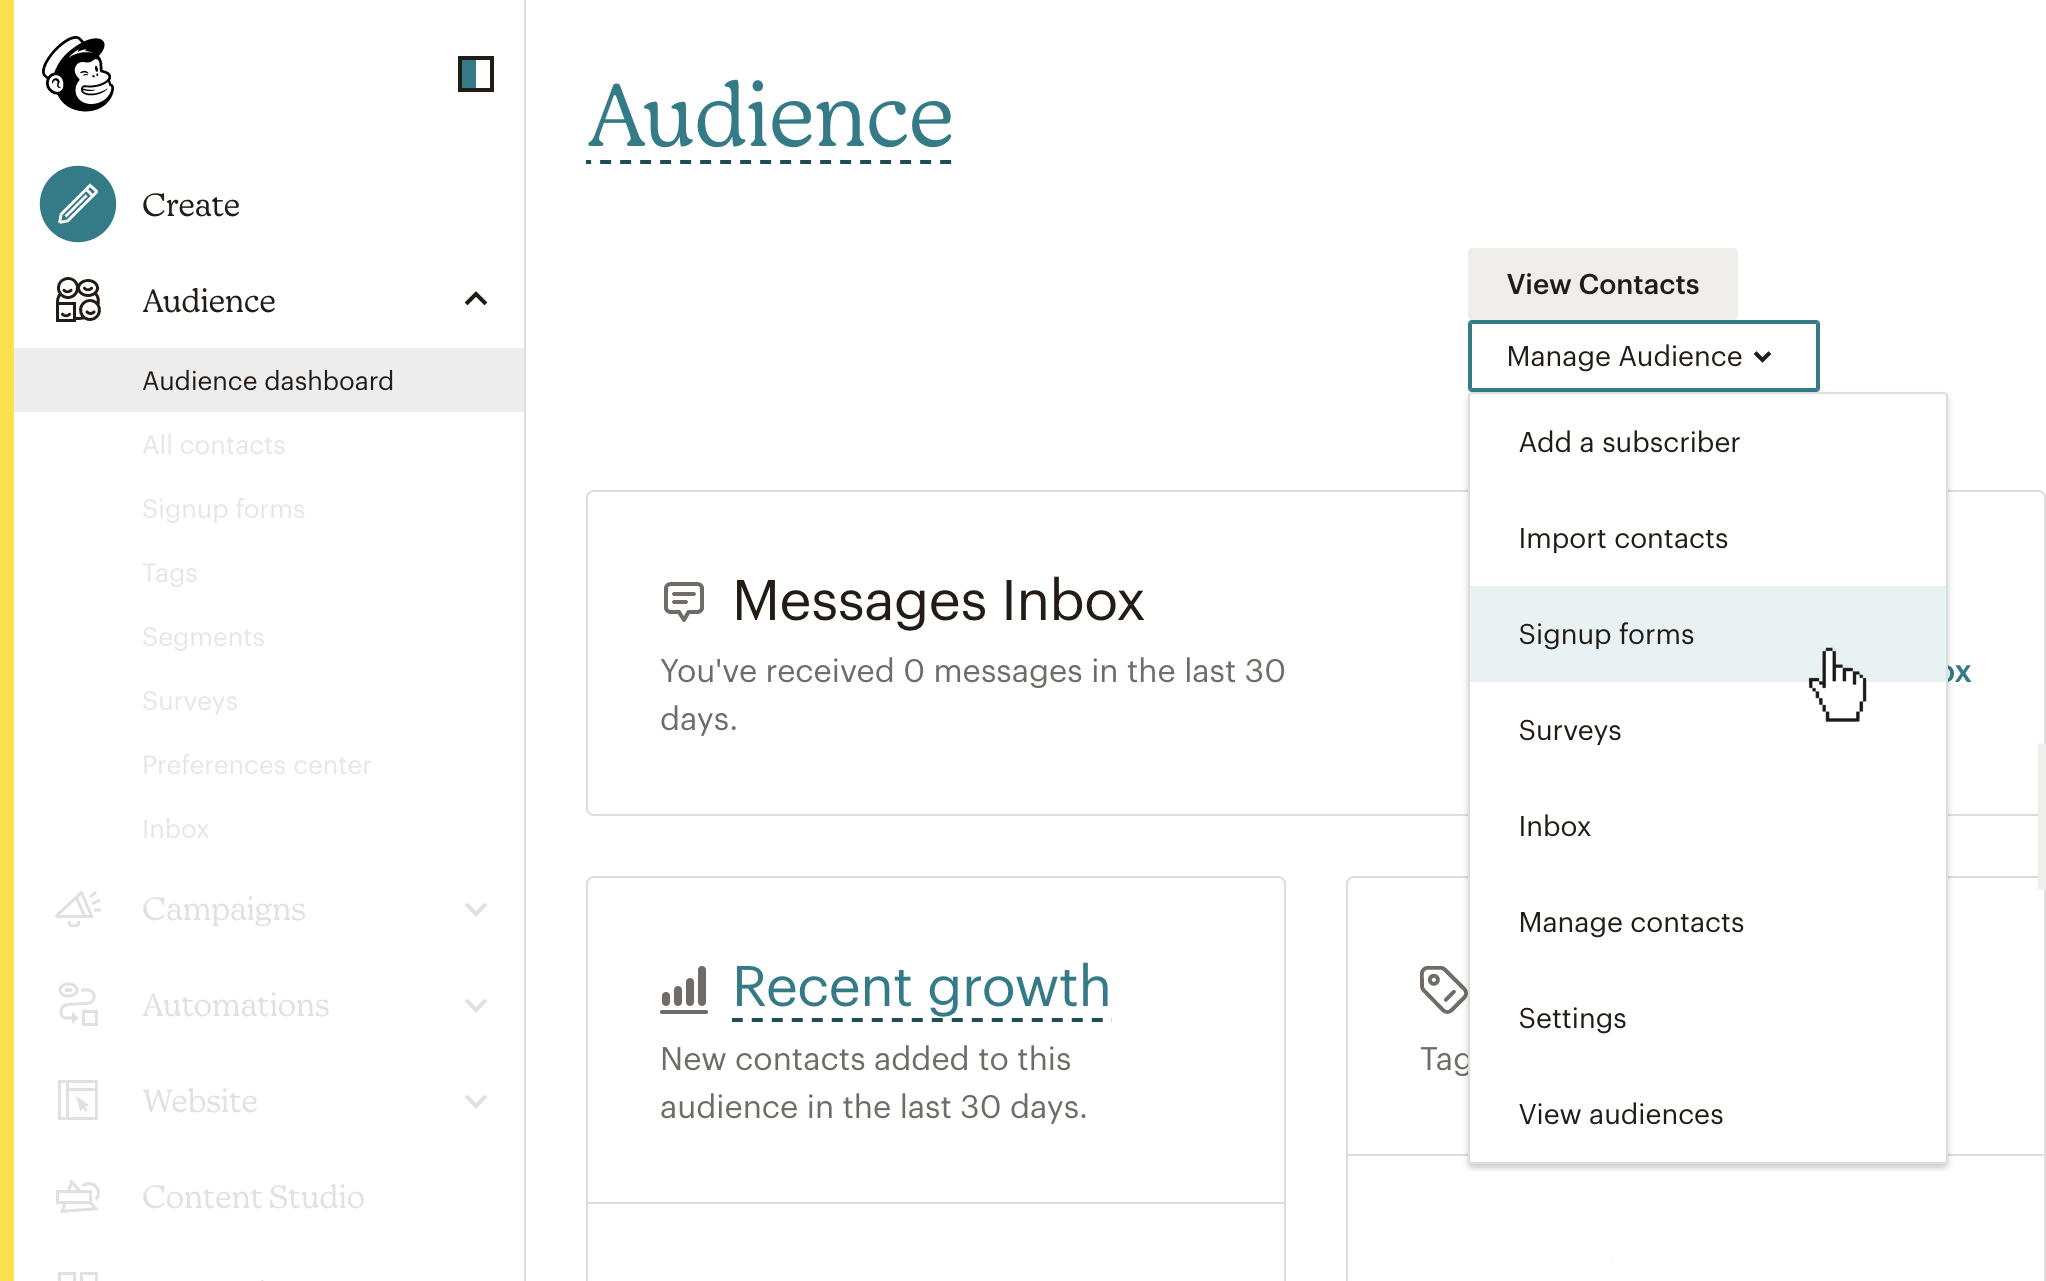Click the Mailchimp Freddie logo

click(x=78, y=74)
